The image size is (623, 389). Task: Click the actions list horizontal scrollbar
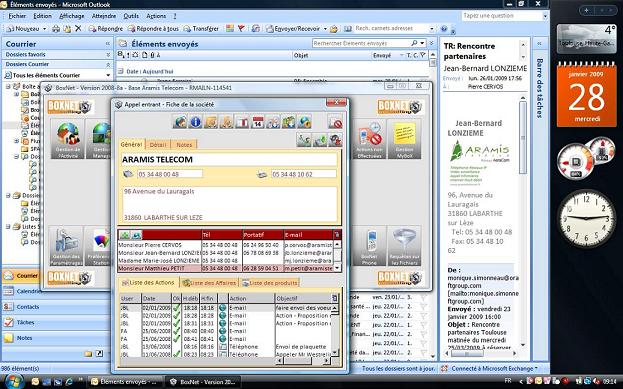[x=303, y=361]
